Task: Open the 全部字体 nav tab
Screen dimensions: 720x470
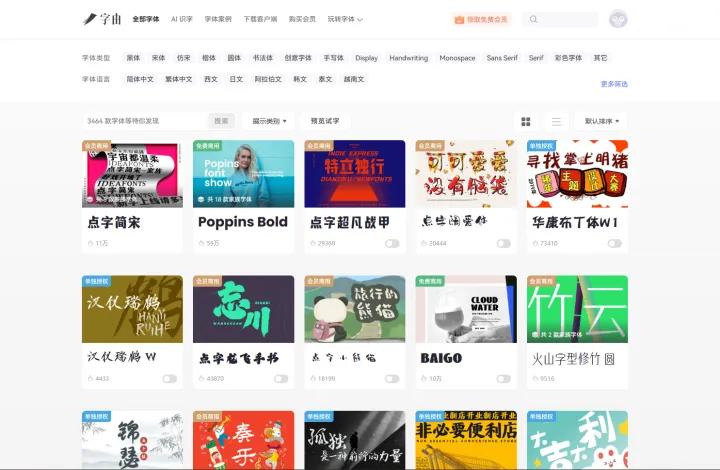Action: tap(146, 19)
